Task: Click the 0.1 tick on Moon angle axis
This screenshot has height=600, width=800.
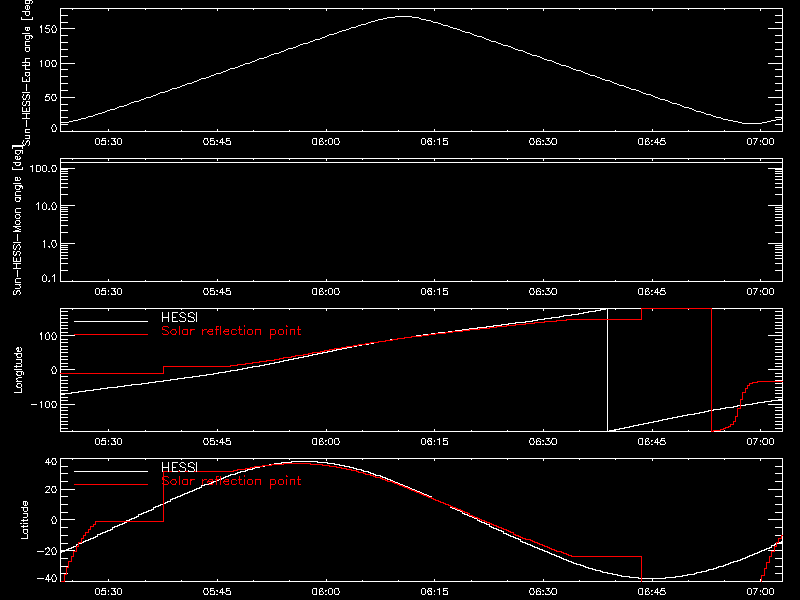Action: coord(51,278)
